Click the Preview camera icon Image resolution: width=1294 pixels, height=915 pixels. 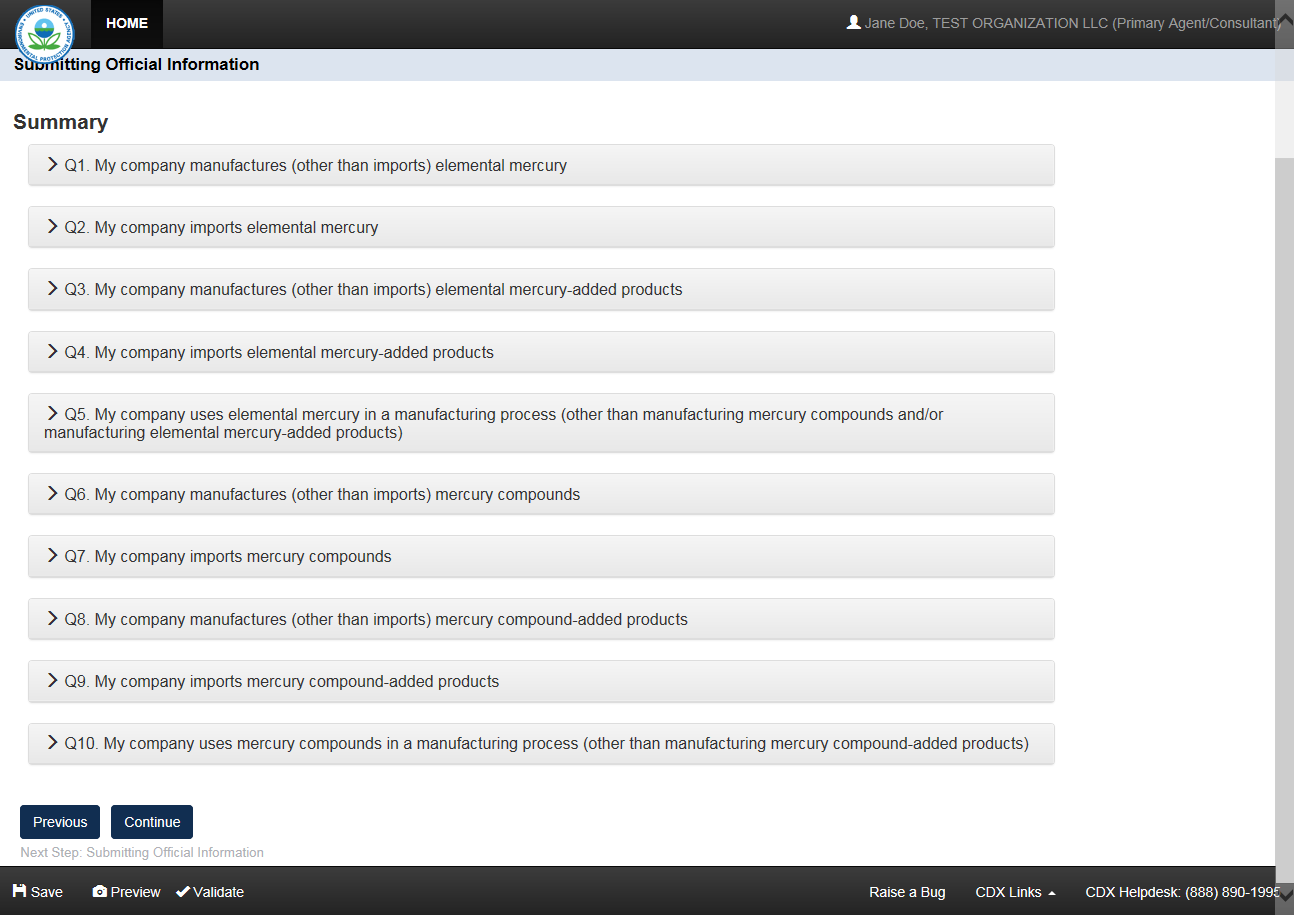click(x=100, y=891)
